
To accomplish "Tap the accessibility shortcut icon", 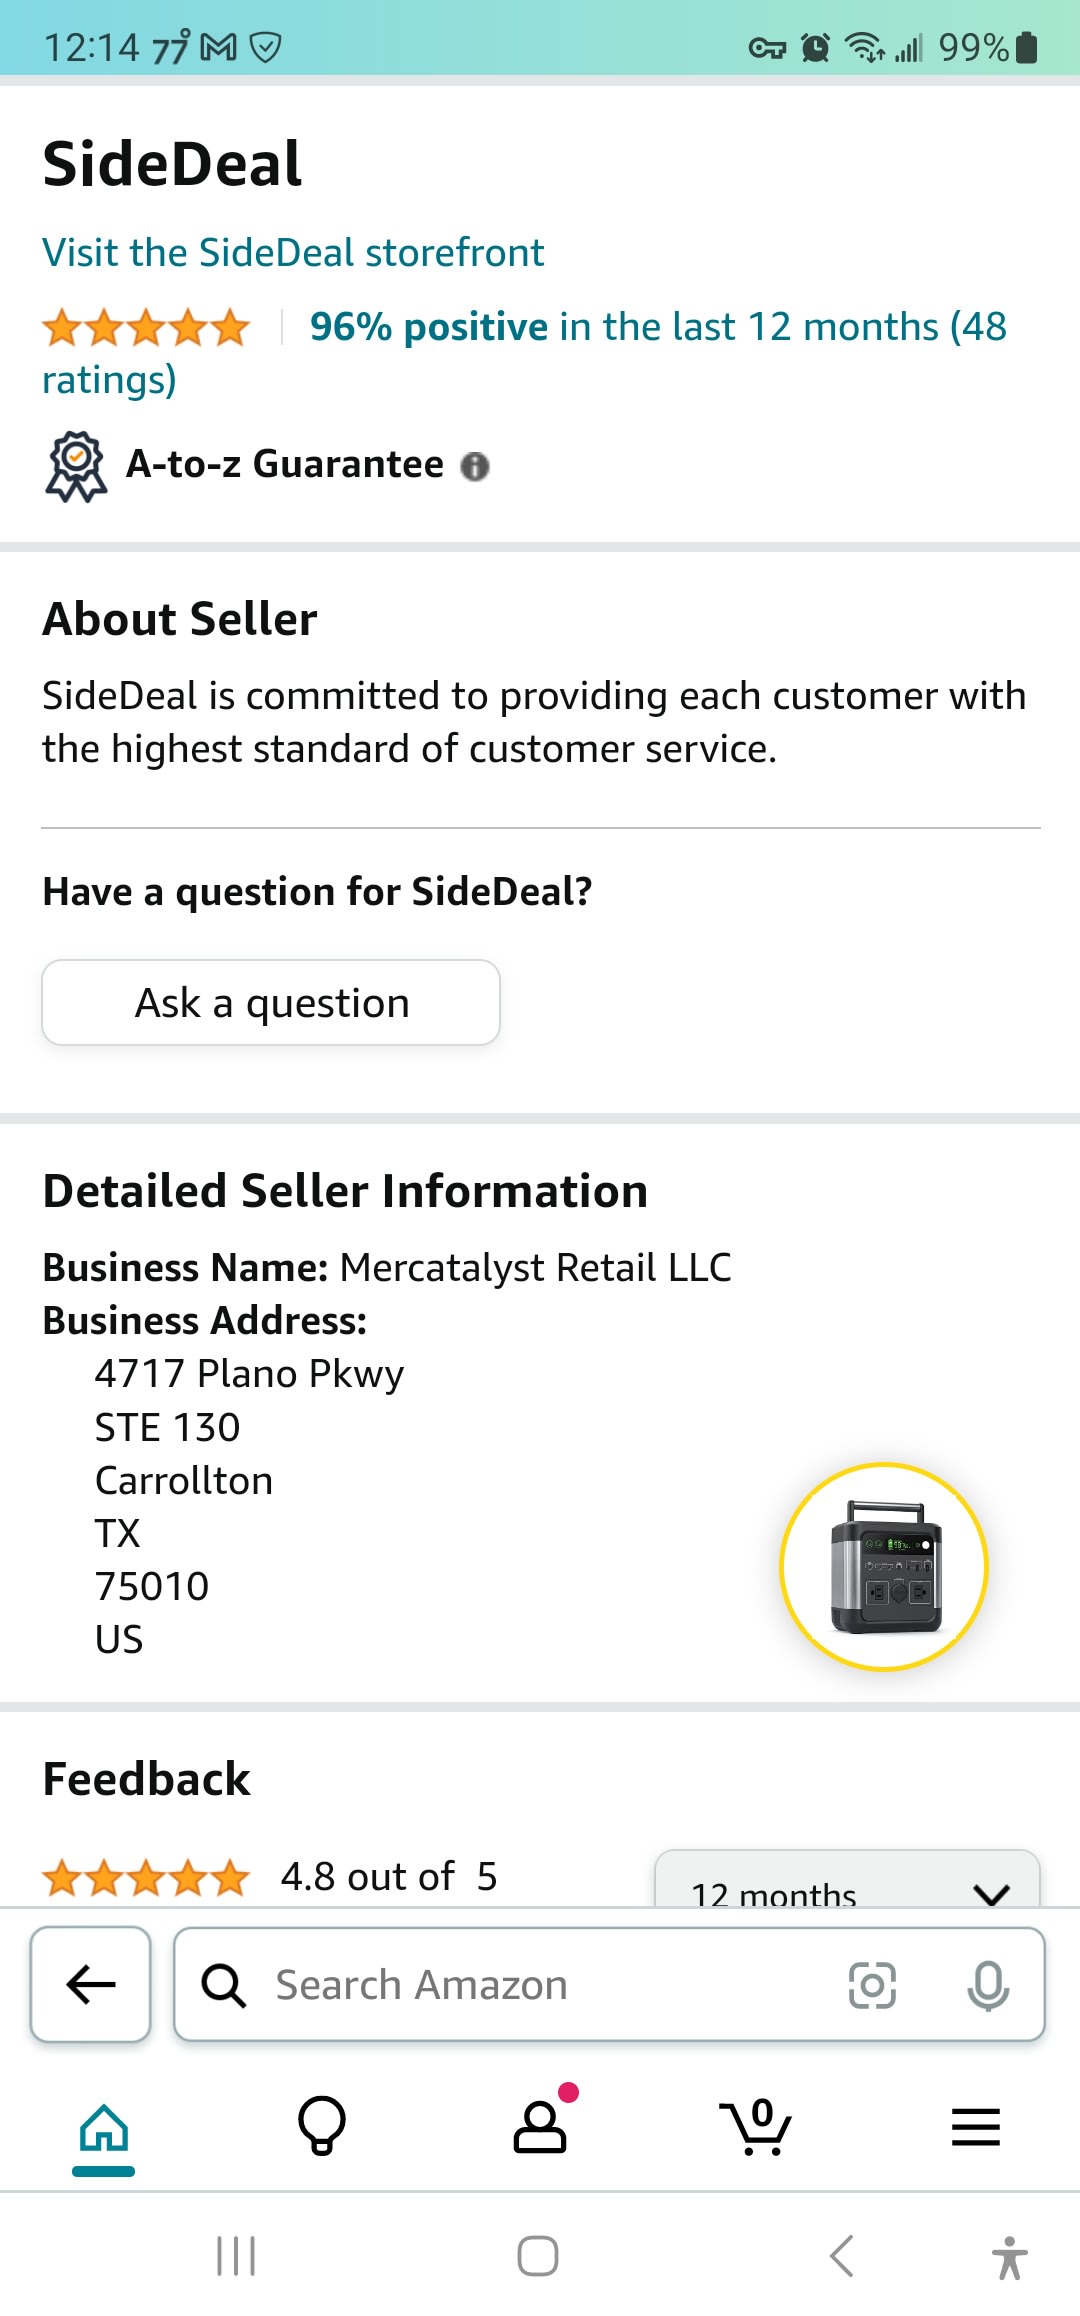I will tap(1009, 2258).
